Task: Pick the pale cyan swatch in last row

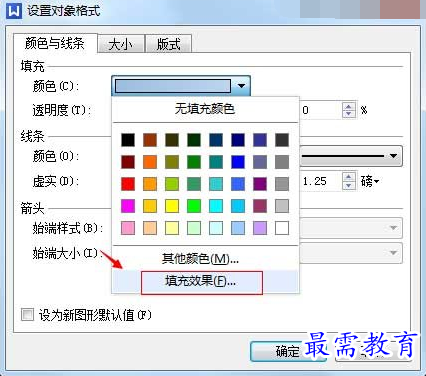Action: [x=216, y=228]
